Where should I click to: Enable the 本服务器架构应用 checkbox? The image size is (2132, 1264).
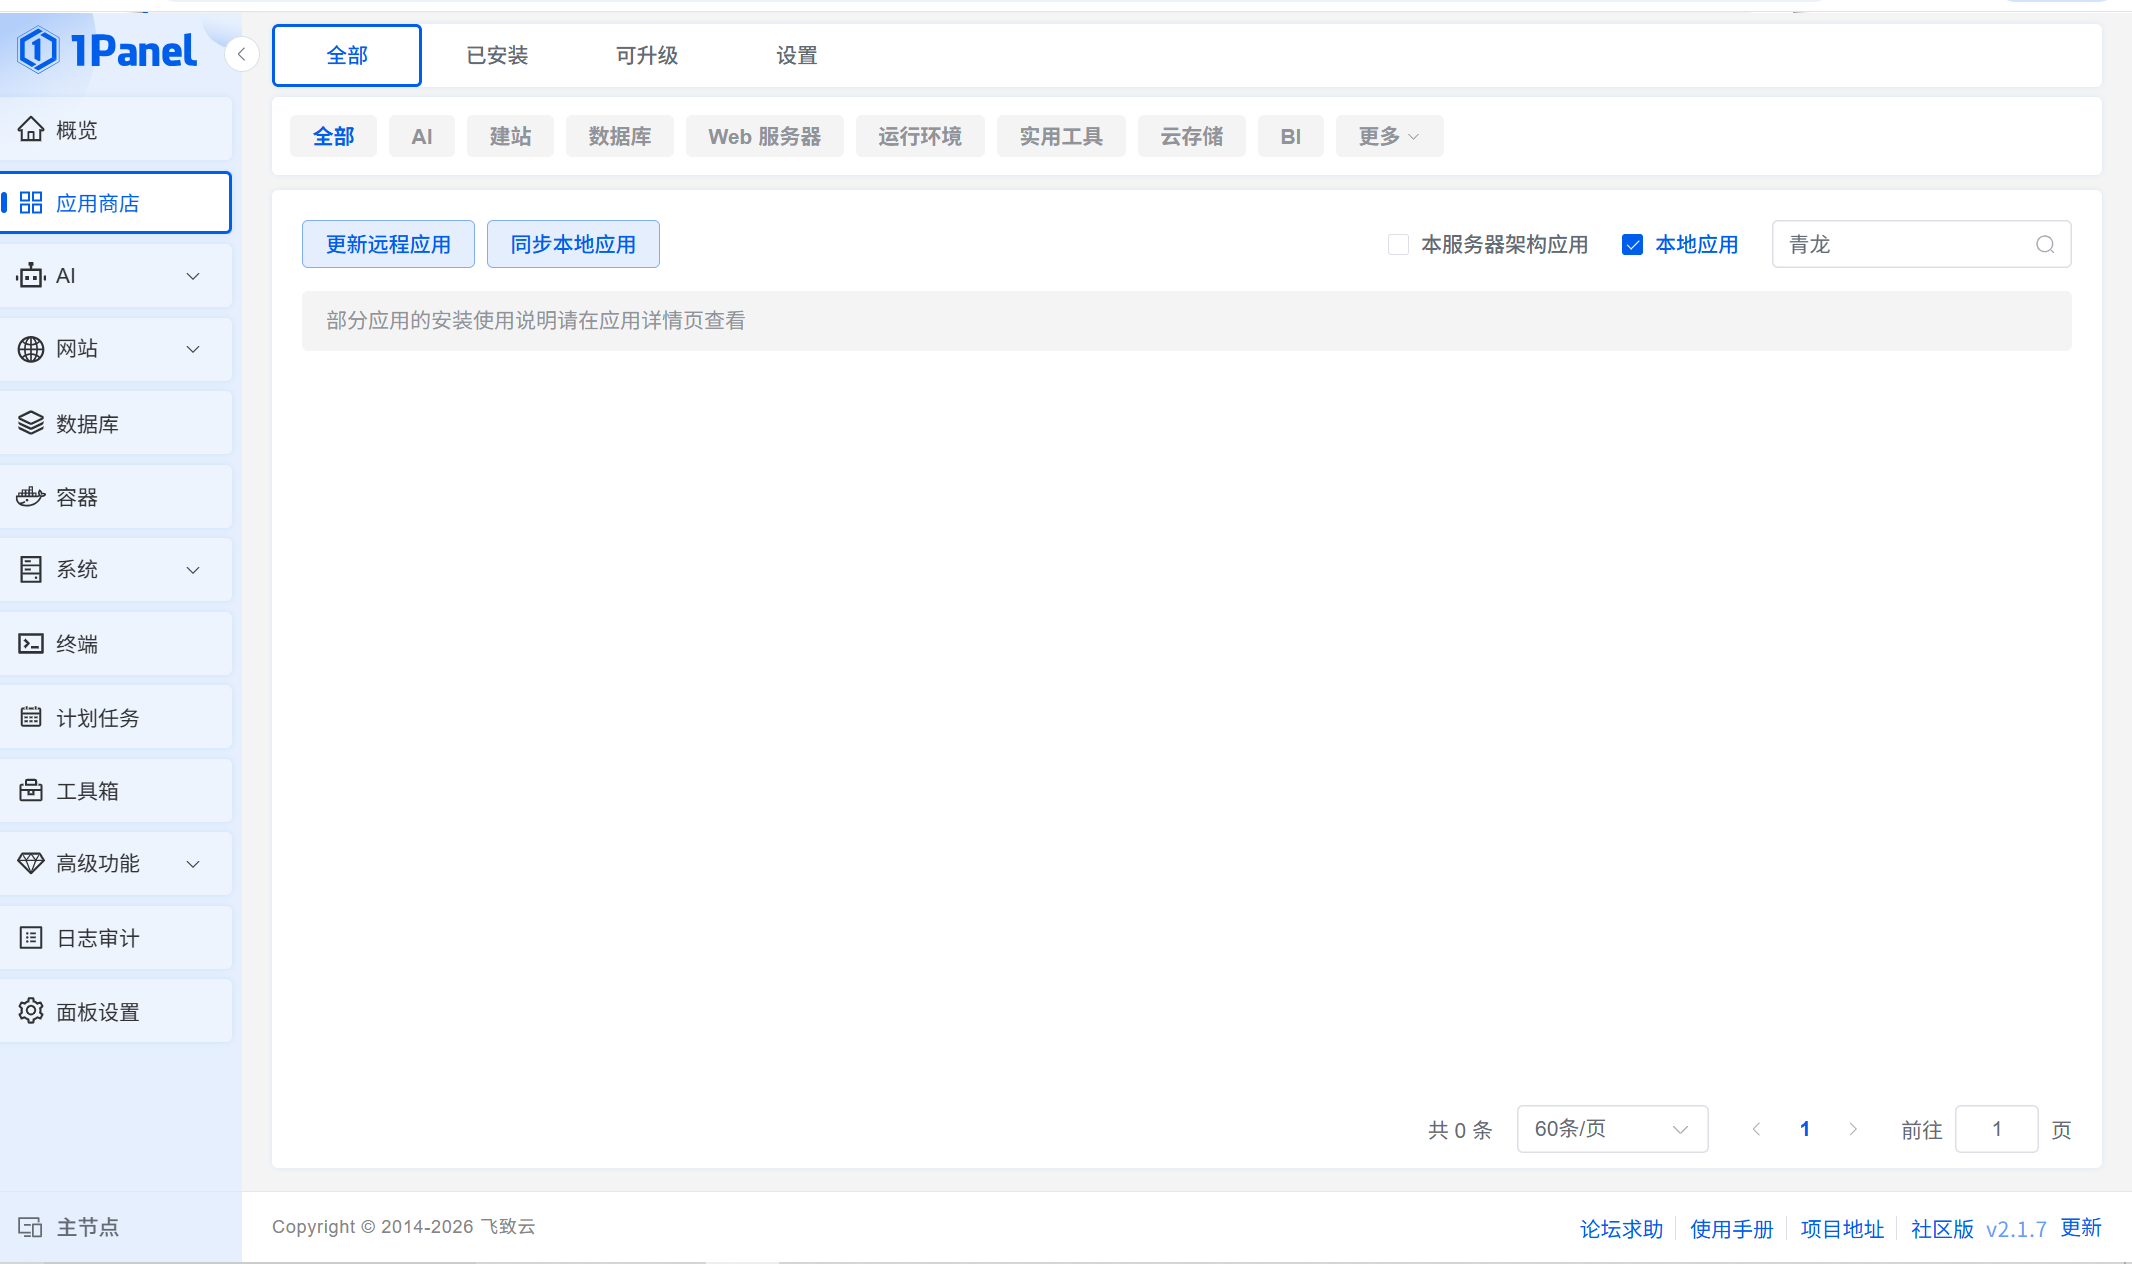point(1398,245)
